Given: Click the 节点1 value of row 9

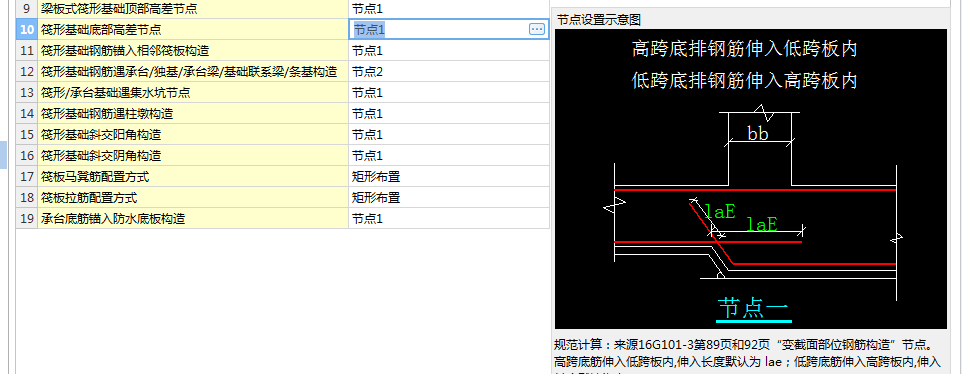Looking at the screenshot, I should coord(448,9).
